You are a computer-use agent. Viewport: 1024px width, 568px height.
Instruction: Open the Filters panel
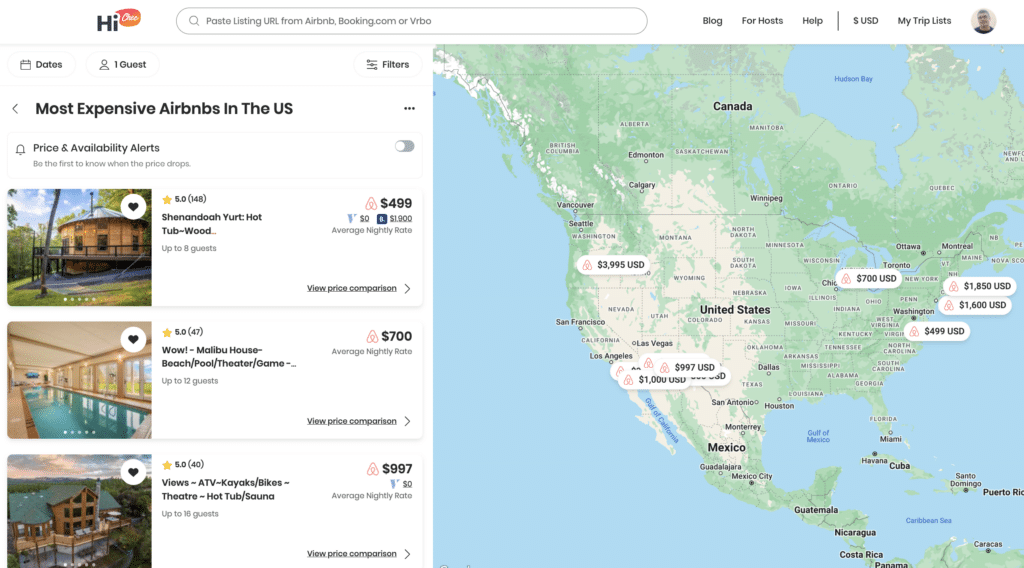[387, 65]
